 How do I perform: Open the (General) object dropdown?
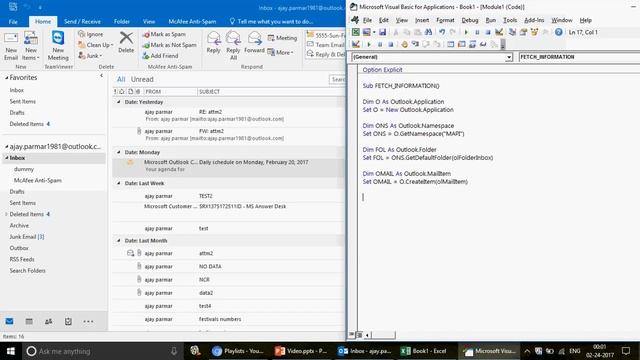pos(509,57)
